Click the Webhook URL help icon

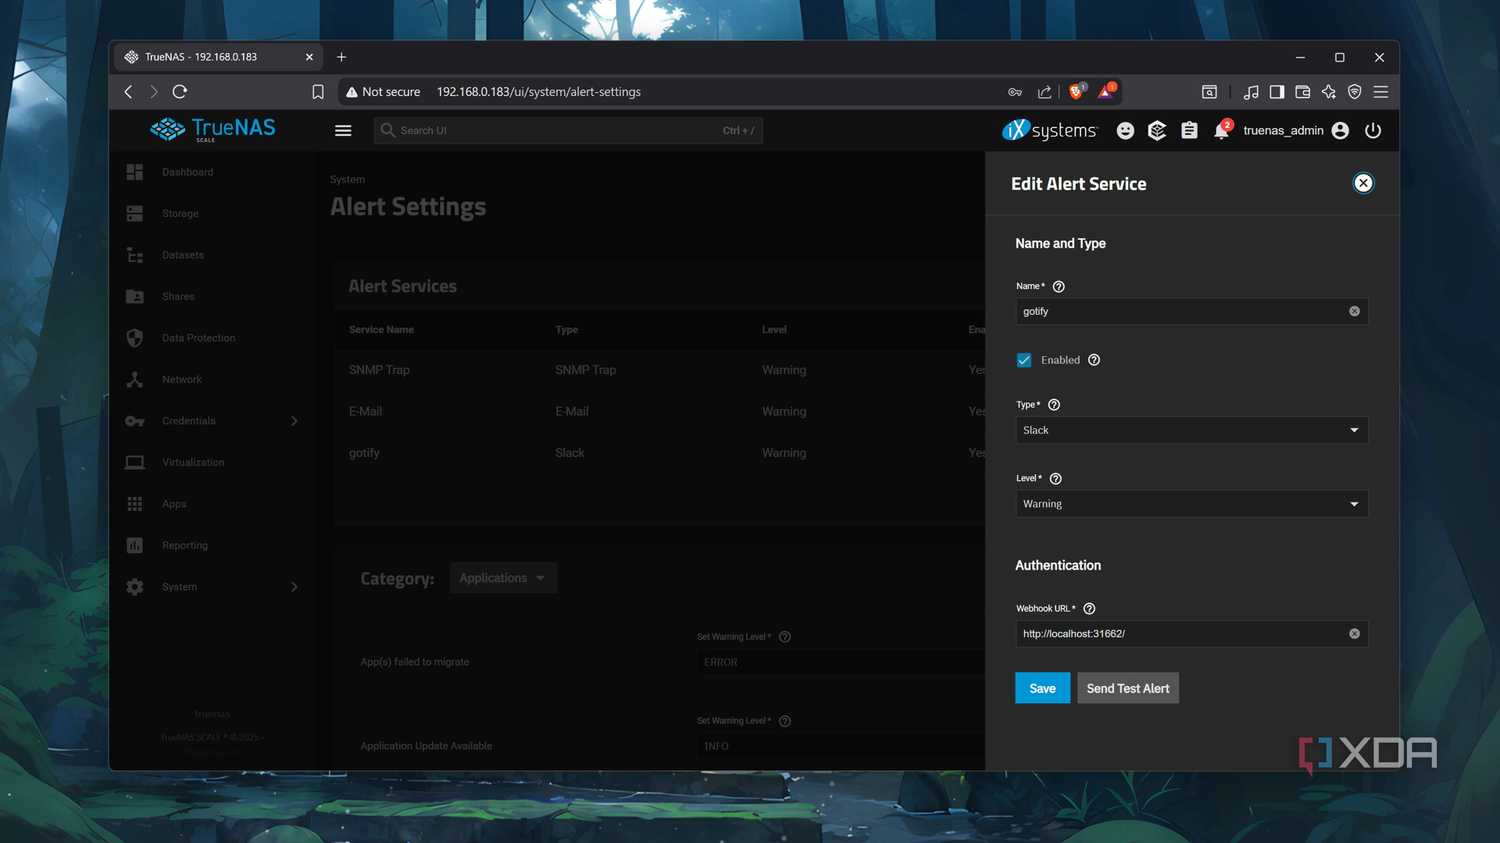(x=1090, y=609)
